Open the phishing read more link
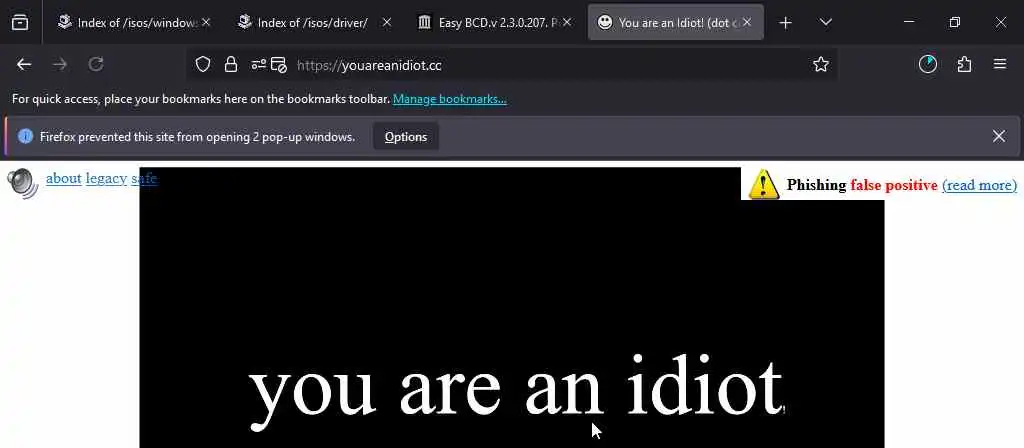The width and height of the screenshot is (1024, 448). click(980, 185)
